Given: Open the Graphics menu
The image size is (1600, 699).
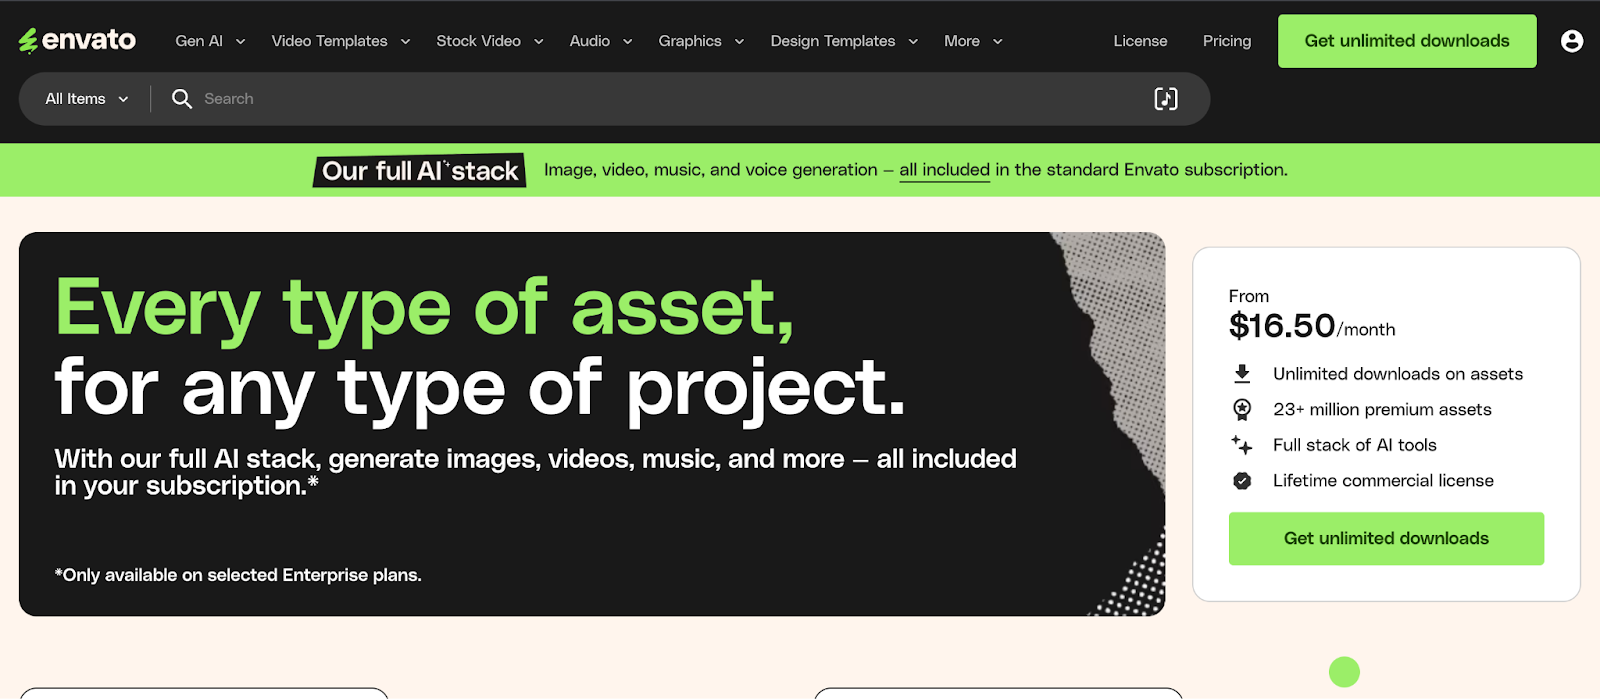Looking at the screenshot, I should pos(701,41).
